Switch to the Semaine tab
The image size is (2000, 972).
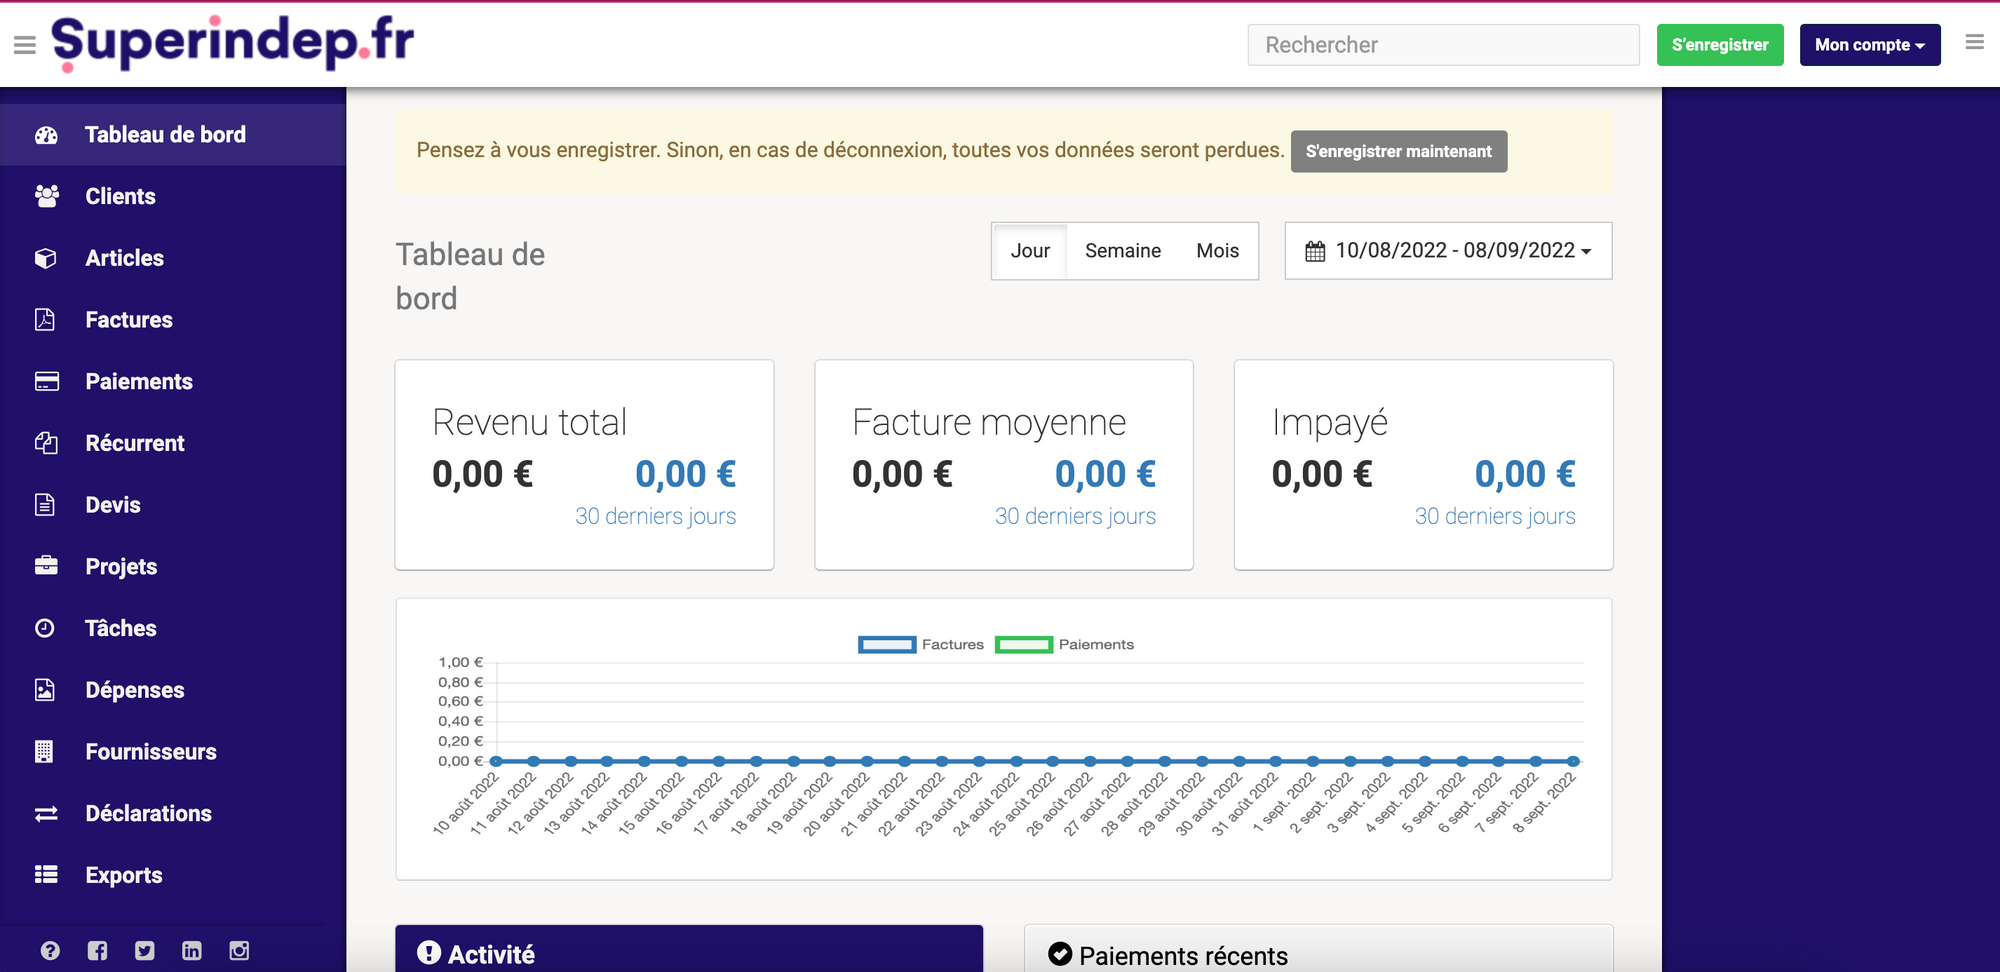1122,251
